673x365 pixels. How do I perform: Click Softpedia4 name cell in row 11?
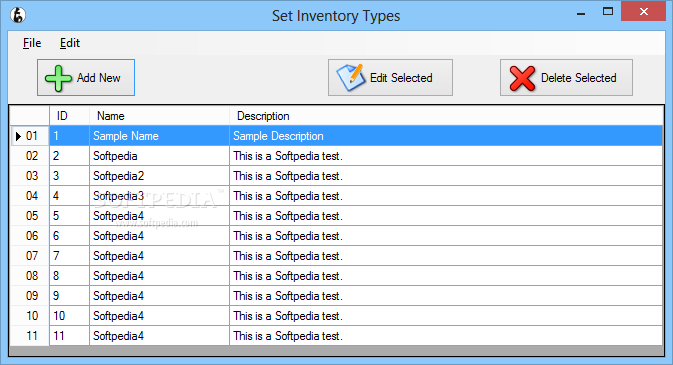159,335
